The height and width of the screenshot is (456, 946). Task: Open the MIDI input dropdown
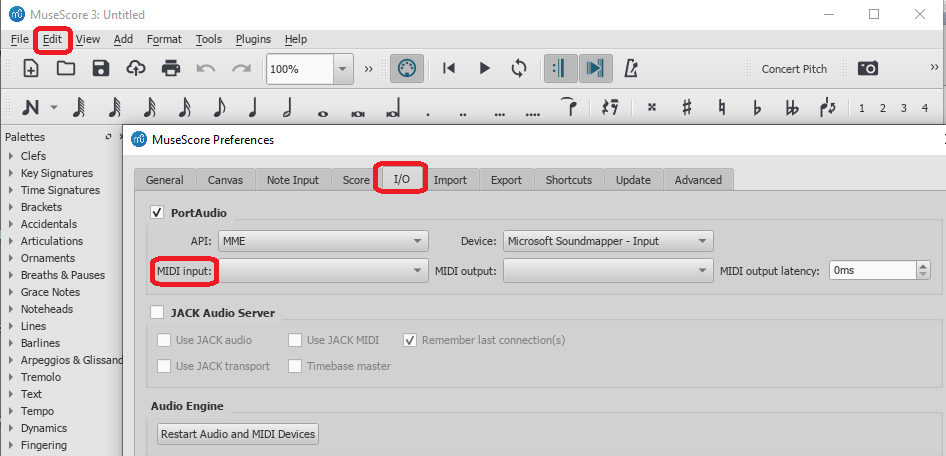click(323, 270)
